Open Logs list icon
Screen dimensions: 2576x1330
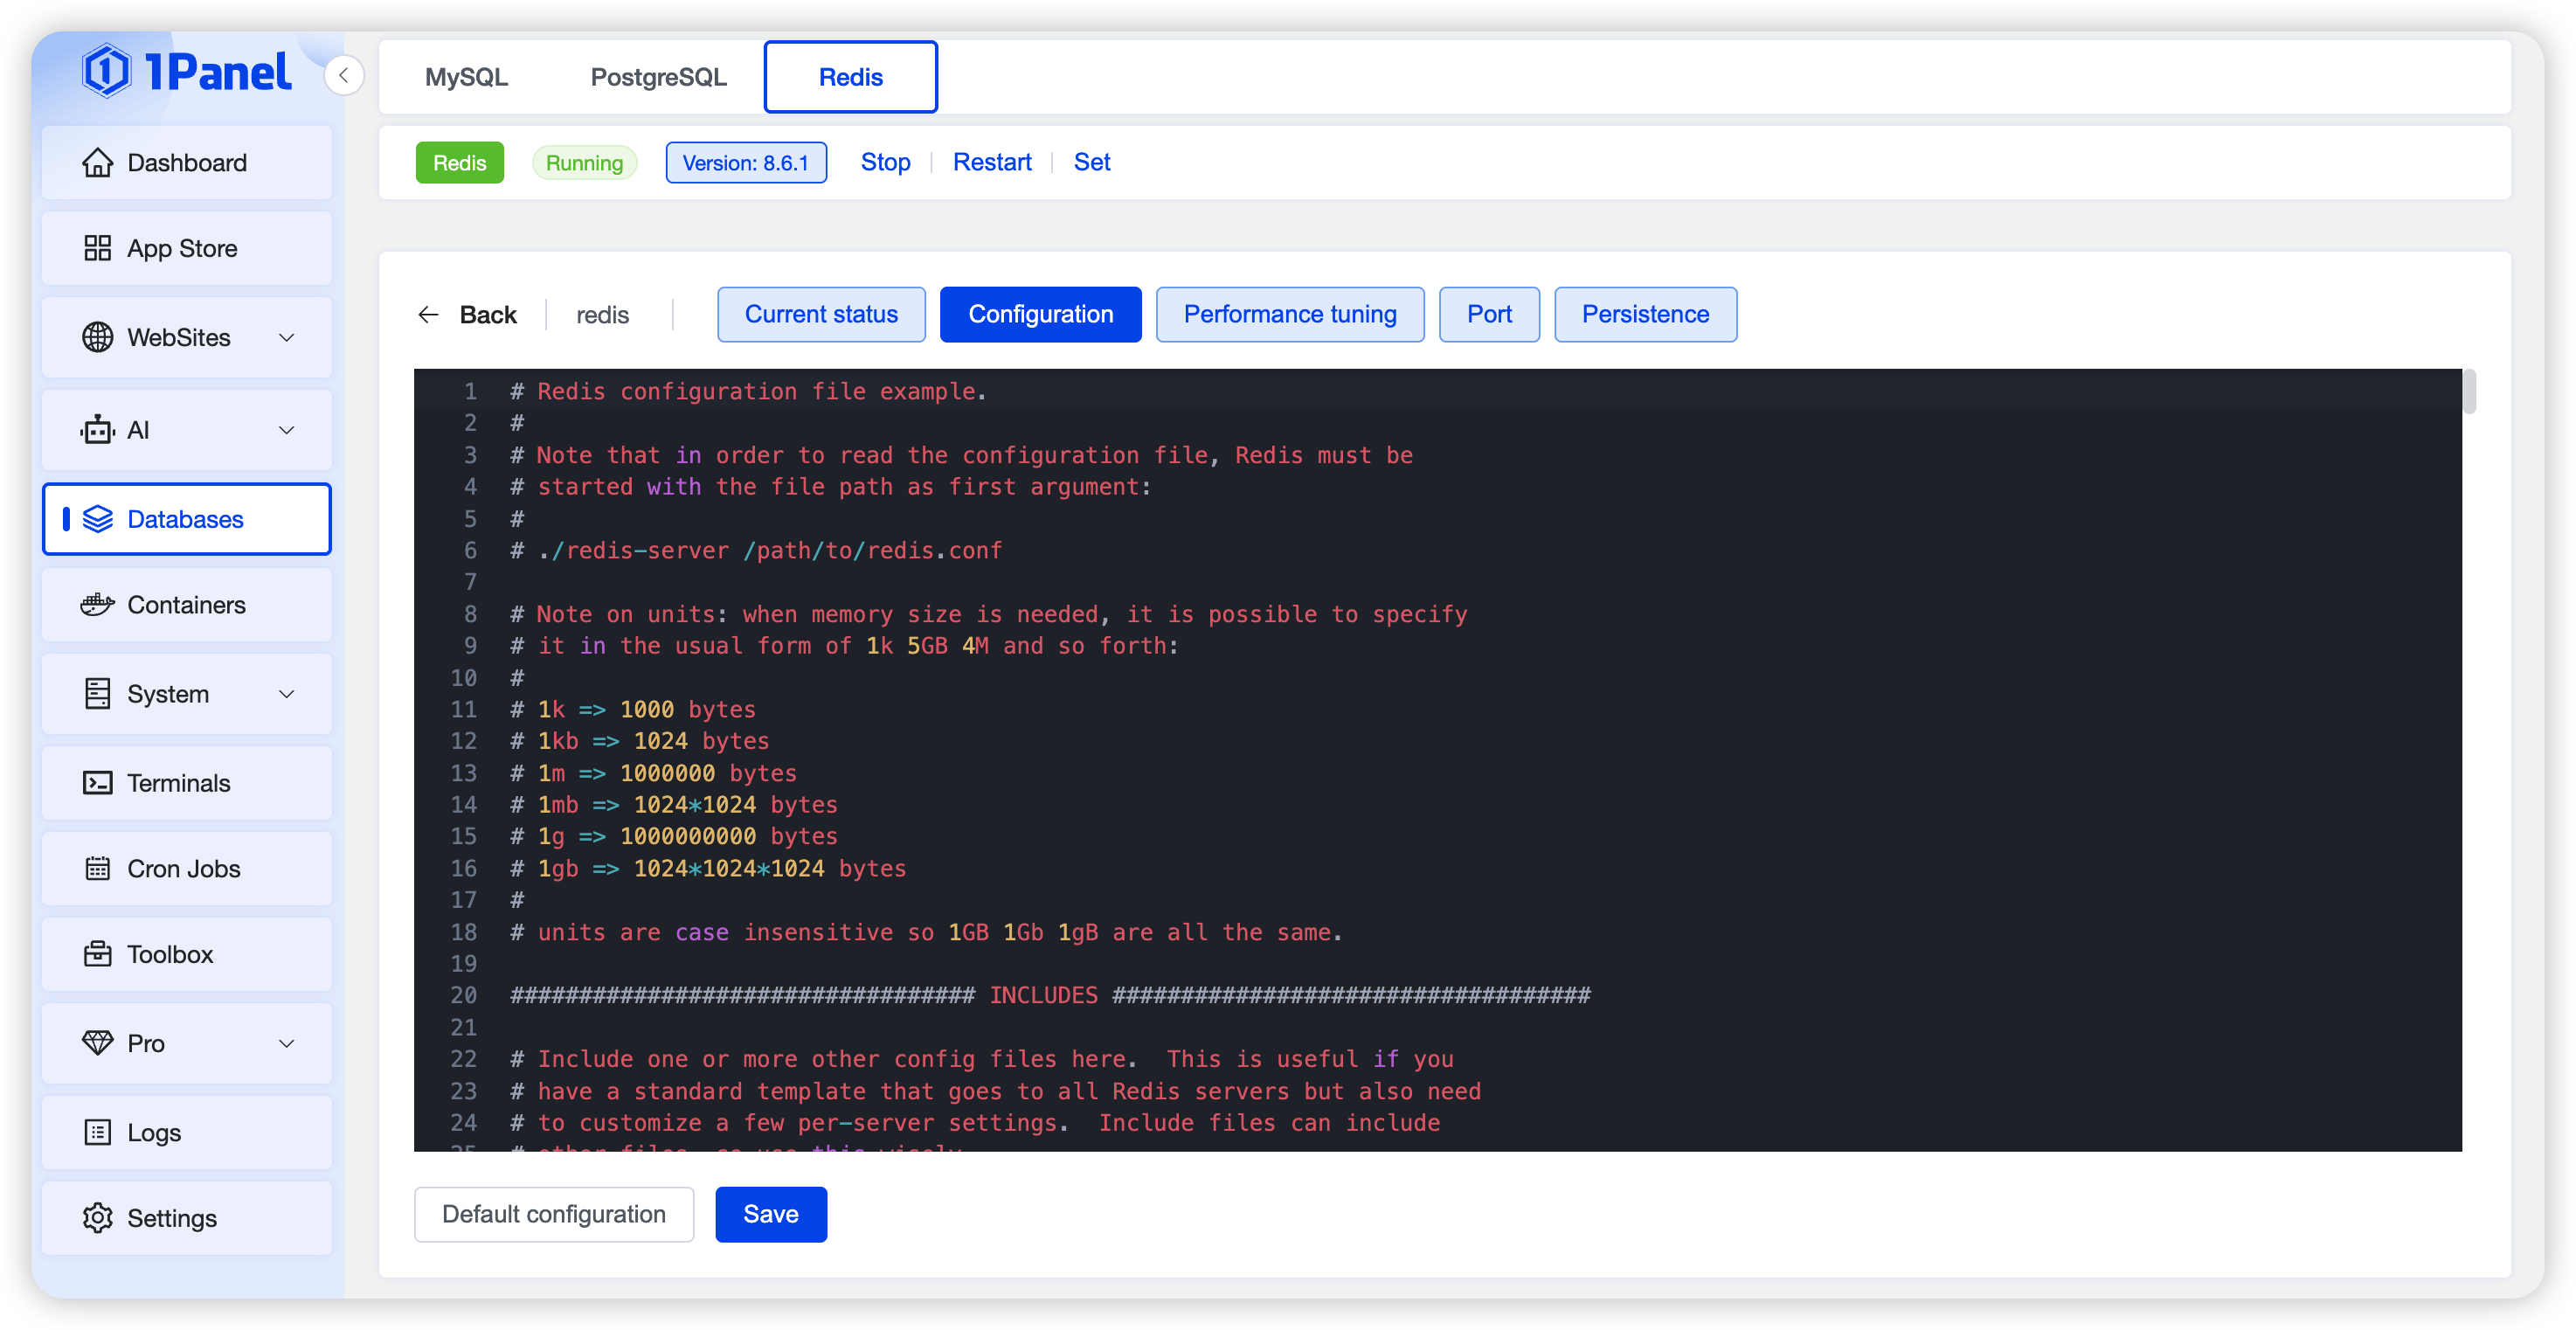click(97, 1132)
